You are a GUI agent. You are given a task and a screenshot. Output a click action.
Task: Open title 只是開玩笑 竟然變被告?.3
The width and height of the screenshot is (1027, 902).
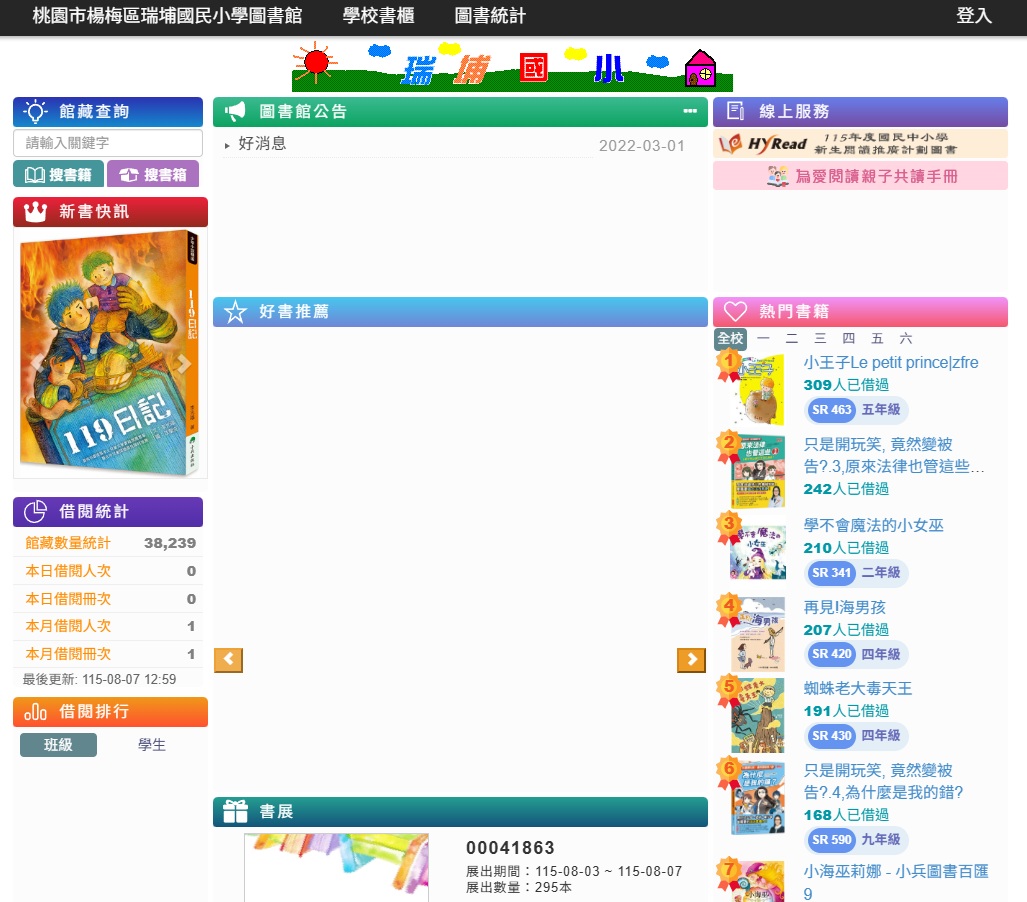(894, 455)
